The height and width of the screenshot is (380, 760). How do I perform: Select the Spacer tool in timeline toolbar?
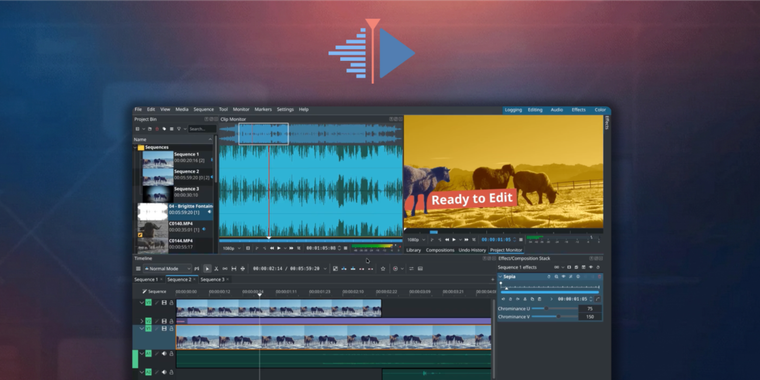click(x=225, y=269)
